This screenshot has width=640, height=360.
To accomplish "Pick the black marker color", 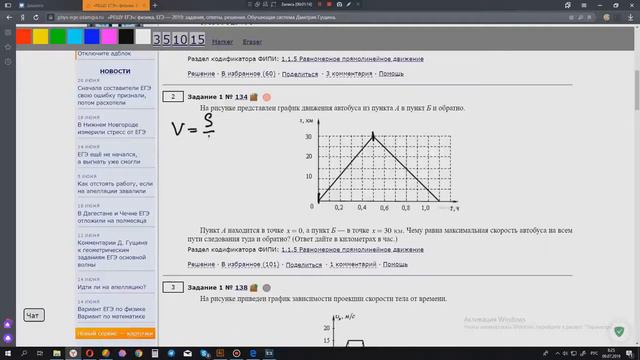I will pos(126,37).
